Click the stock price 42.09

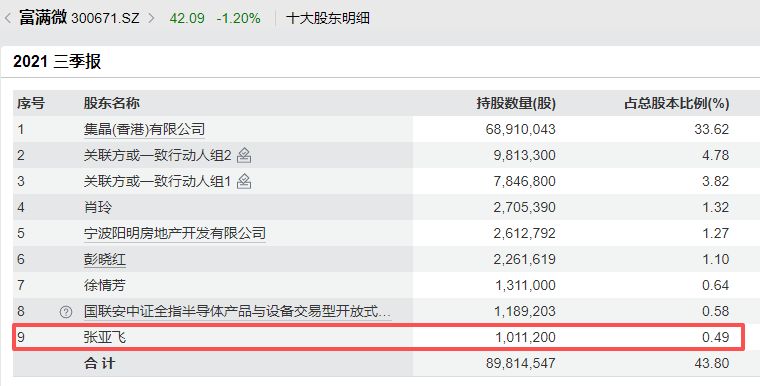click(187, 18)
